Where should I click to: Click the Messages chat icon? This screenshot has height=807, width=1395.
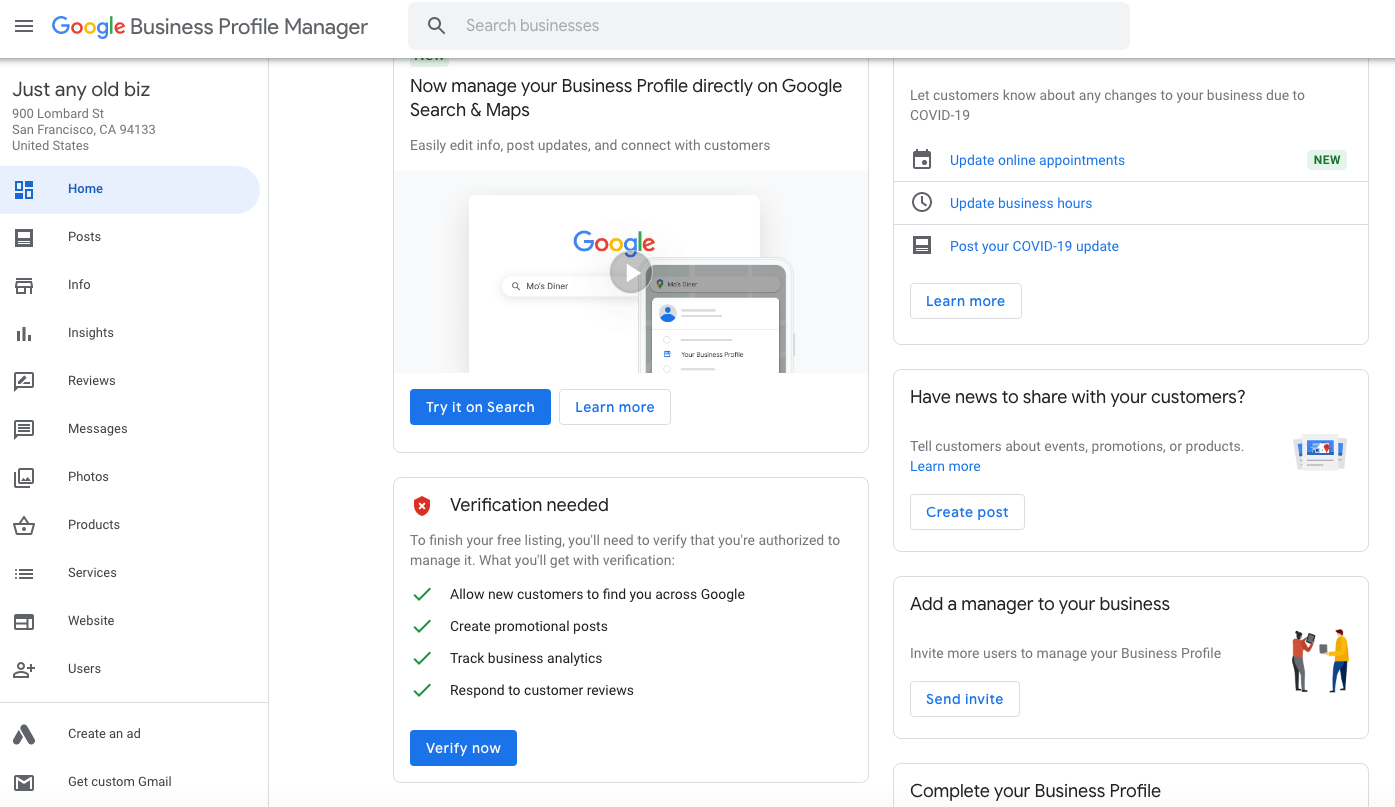[x=24, y=429]
